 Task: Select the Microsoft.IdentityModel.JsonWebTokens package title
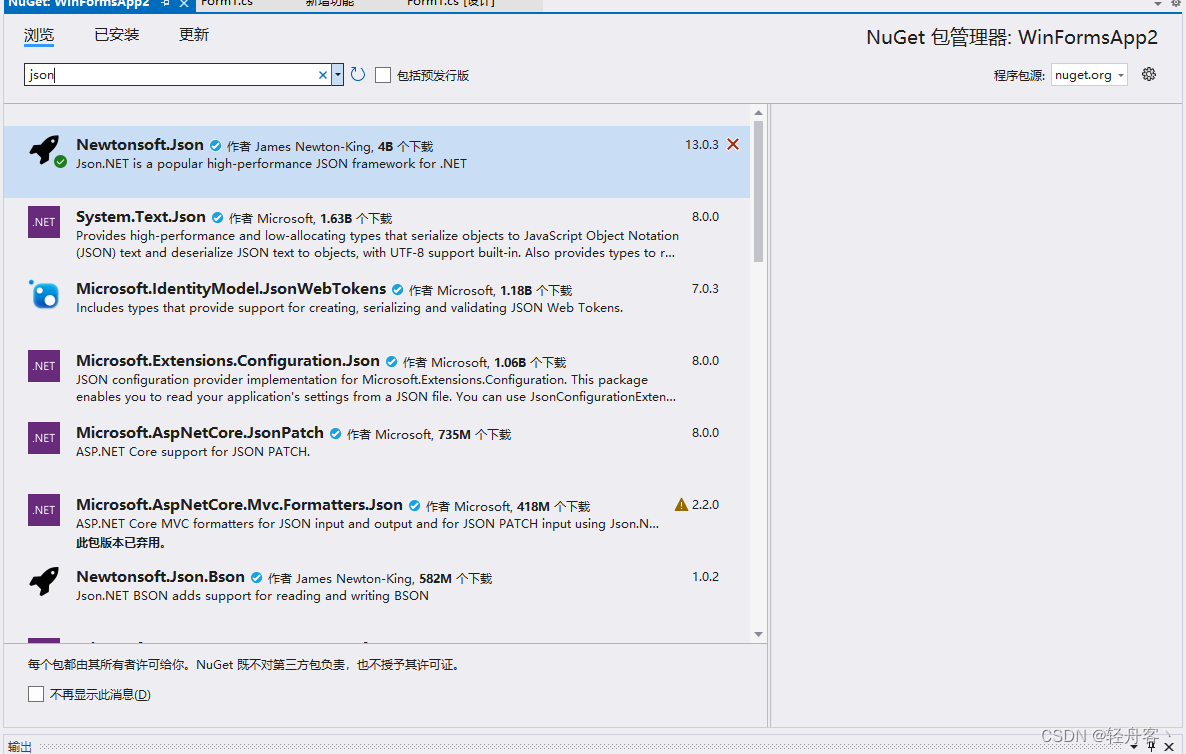[231, 289]
